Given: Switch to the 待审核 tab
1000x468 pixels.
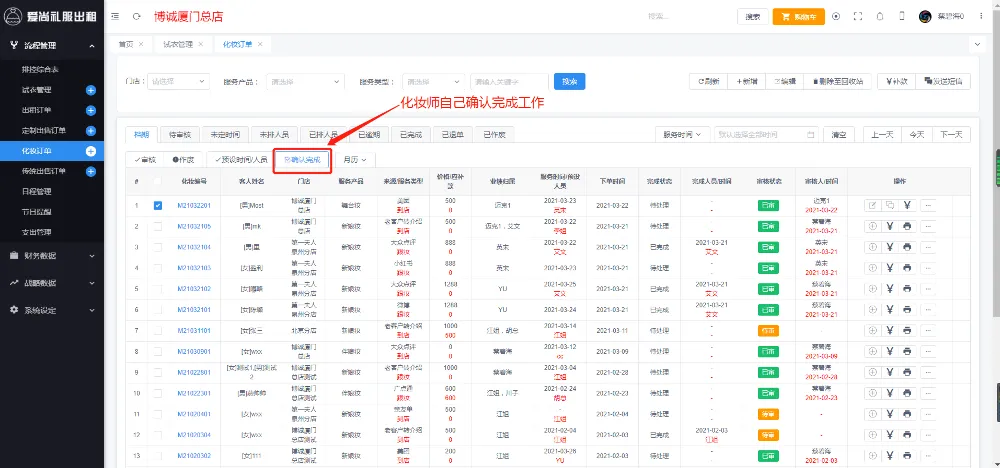Looking at the screenshot, I should (x=180, y=134).
